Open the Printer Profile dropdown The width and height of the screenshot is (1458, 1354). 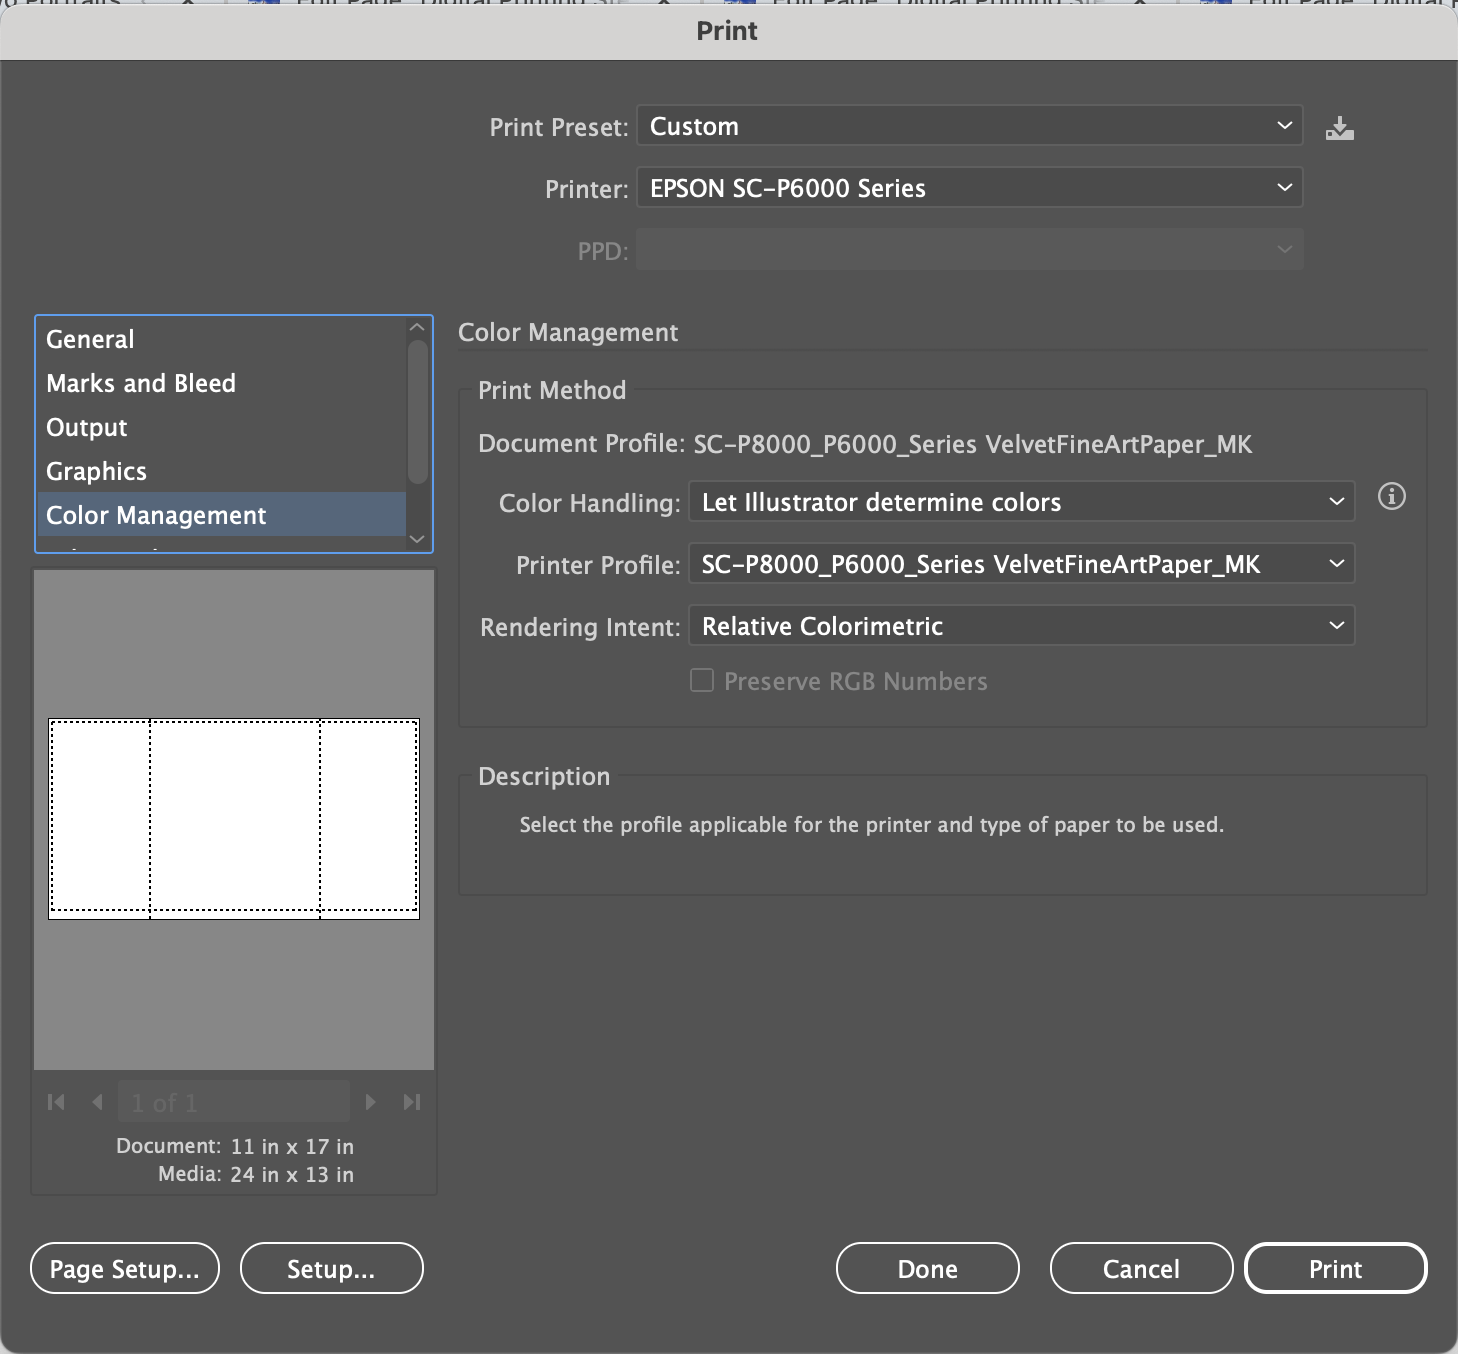pyautogui.click(x=1021, y=564)
